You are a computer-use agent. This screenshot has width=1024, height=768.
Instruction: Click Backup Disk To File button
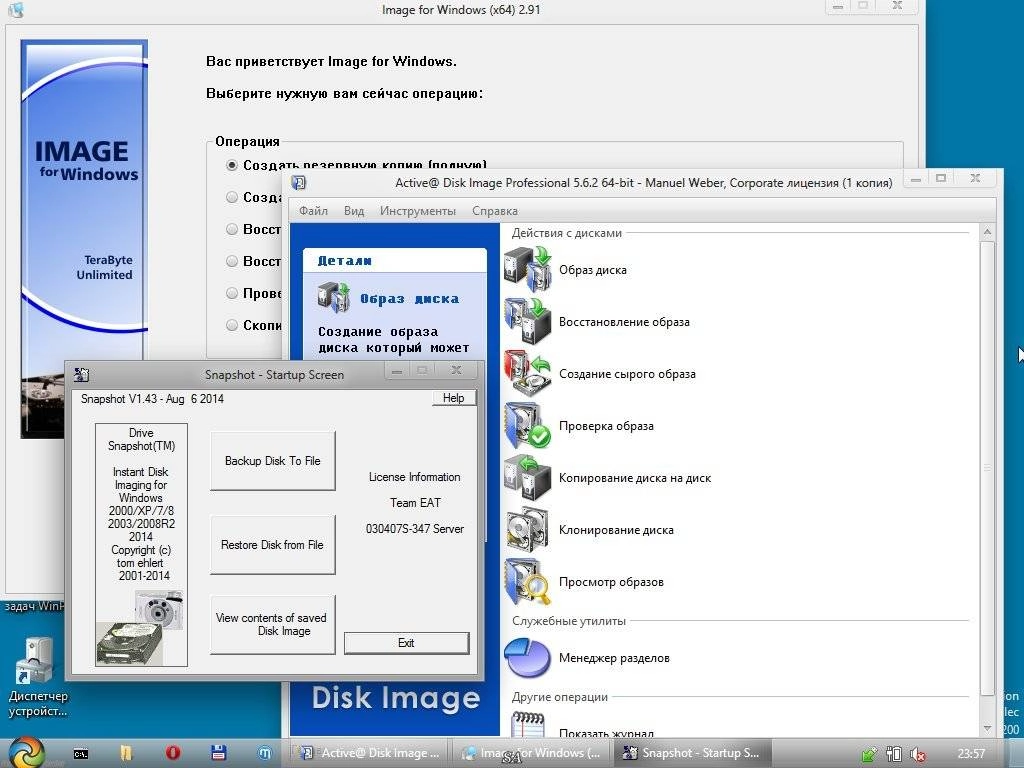[x=272, y=460]
